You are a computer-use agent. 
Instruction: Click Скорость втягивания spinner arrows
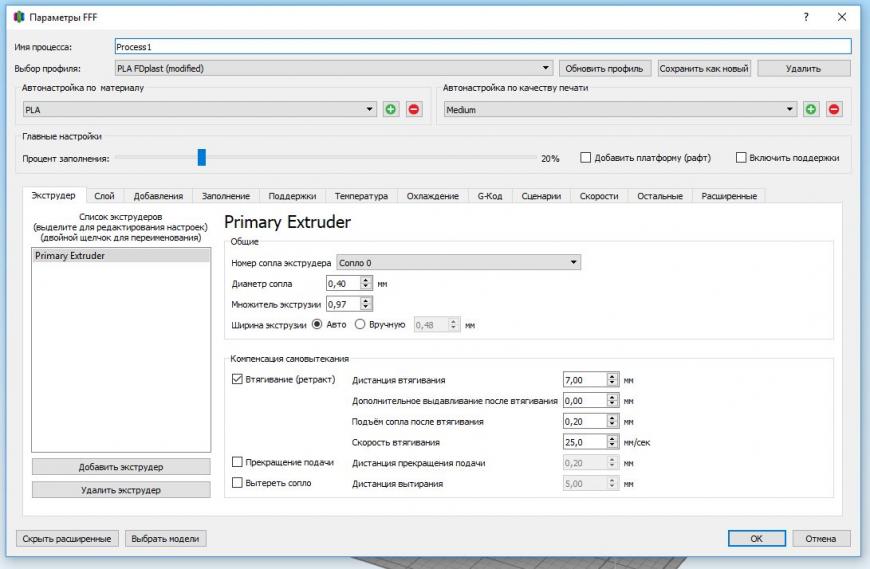click(612, 442)
